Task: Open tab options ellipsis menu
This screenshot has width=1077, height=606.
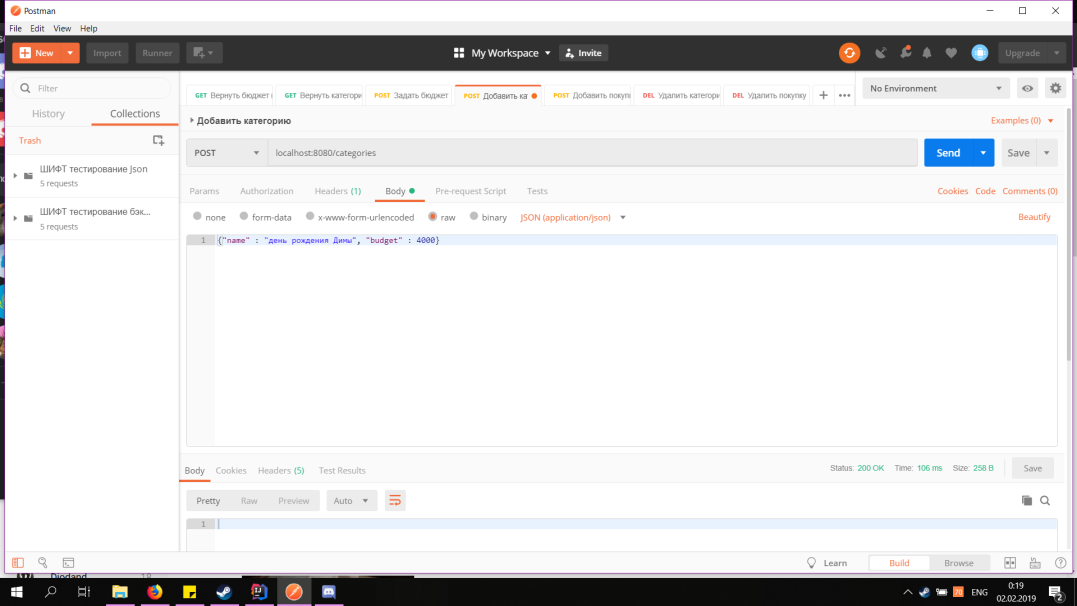Action: [844, 96]
